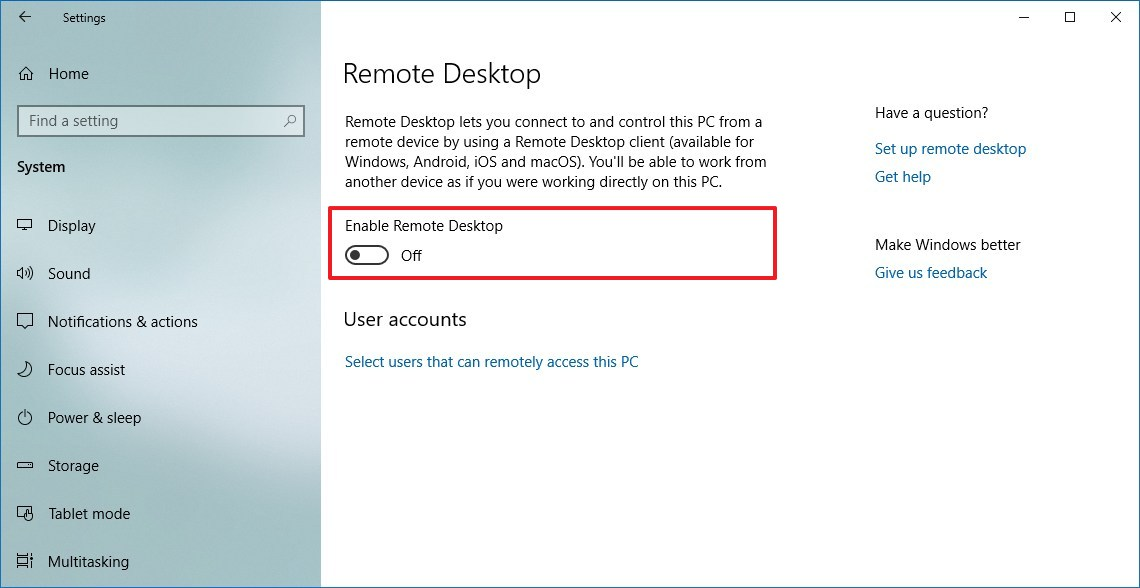Click the Sound speaker icon
Screen dimensions: 1140x588
[x=25, y=273]
